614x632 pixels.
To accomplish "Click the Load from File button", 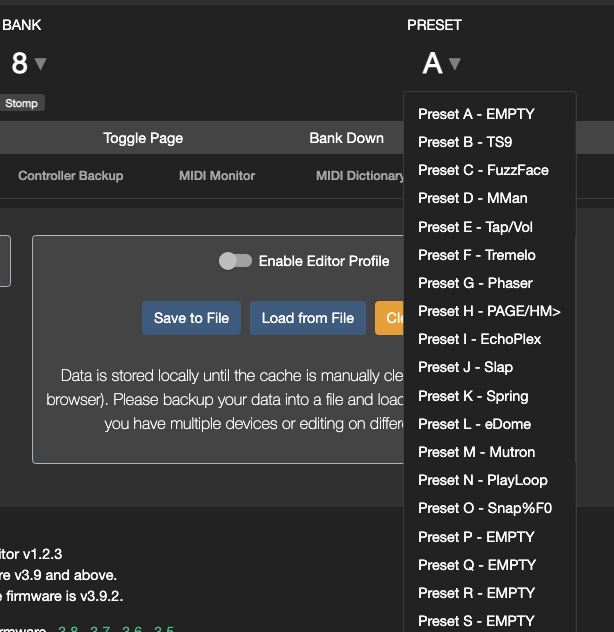I will tap(308, 318).
